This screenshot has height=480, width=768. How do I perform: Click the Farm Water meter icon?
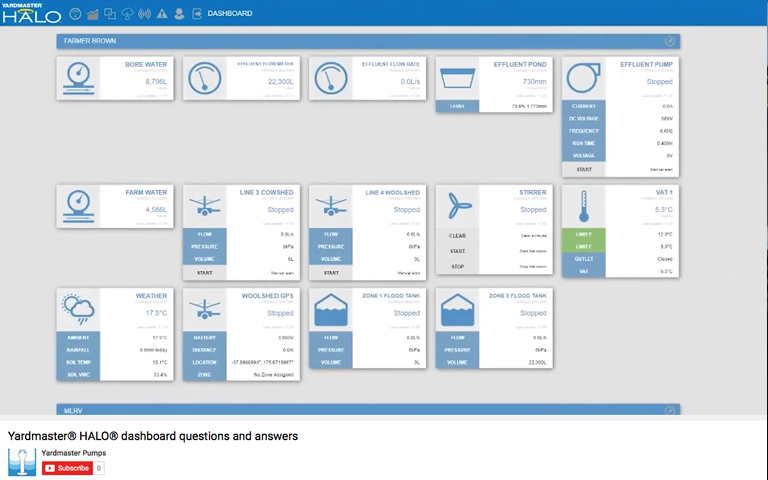pos(78,206)
